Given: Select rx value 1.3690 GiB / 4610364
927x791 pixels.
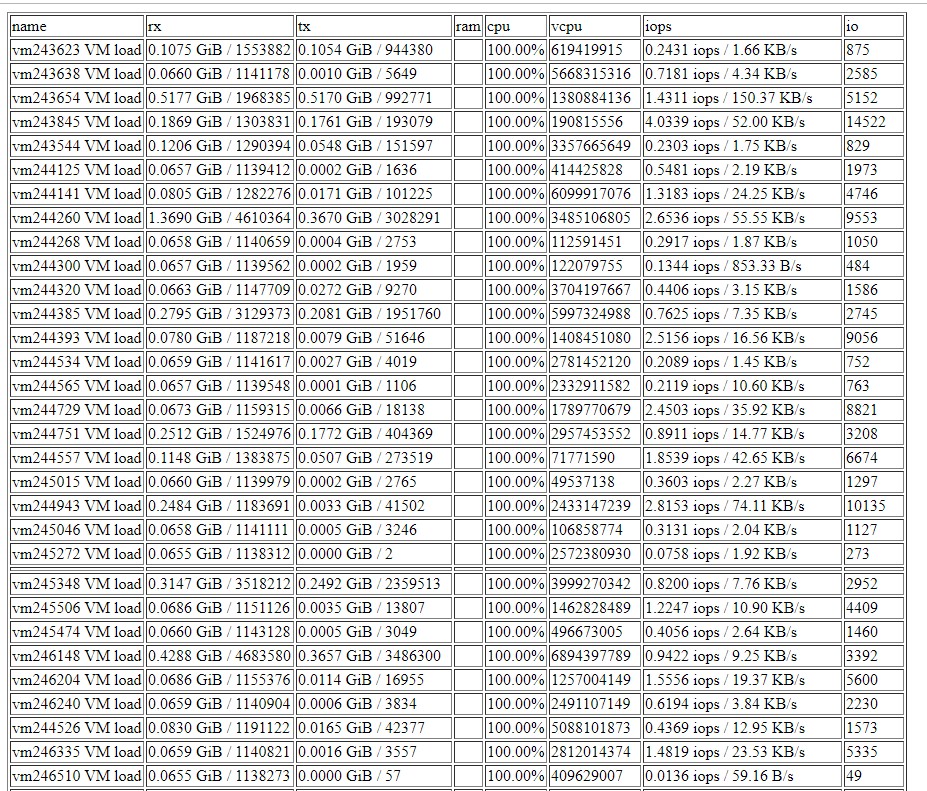Looking at the screenshot, I should point(219,218).
